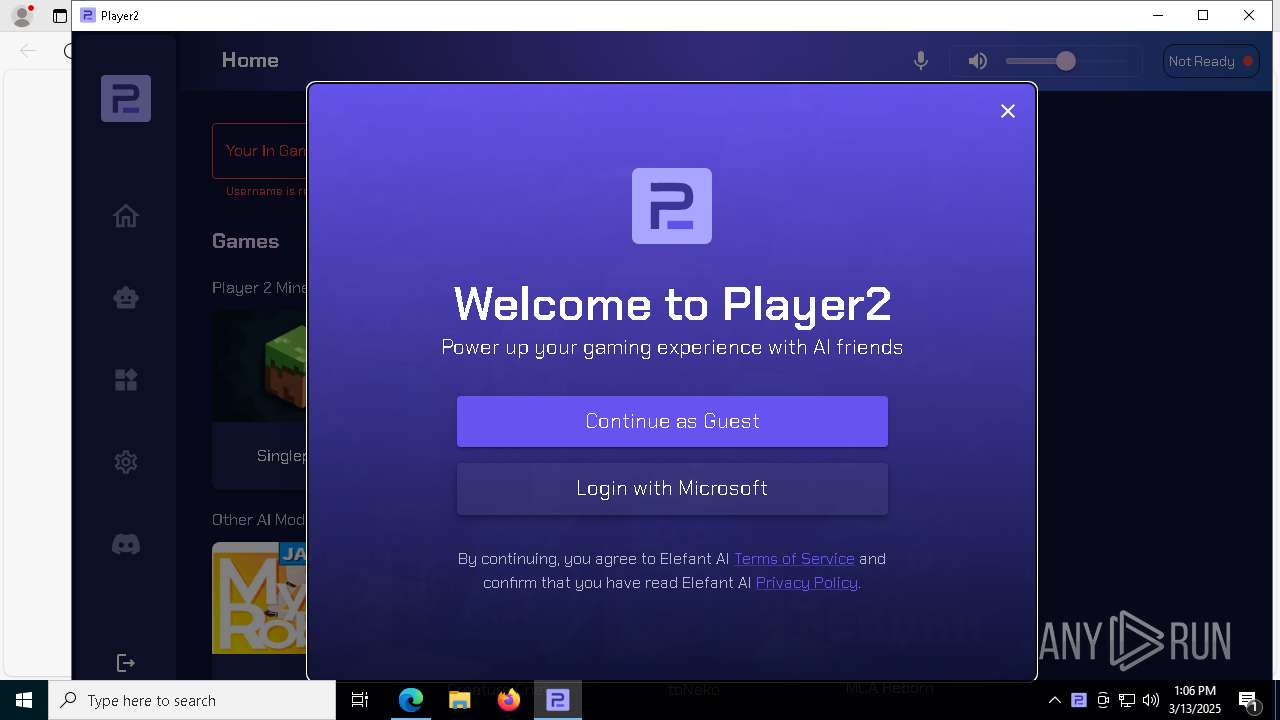Open Settings gear in sidebar

click(126, 462)
